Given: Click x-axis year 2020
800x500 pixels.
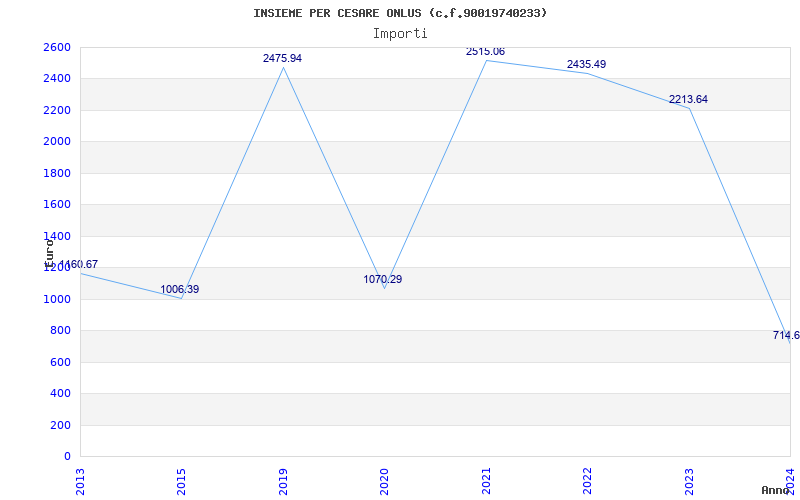Looking at the screenshot, I should click(x=385, y=481).
